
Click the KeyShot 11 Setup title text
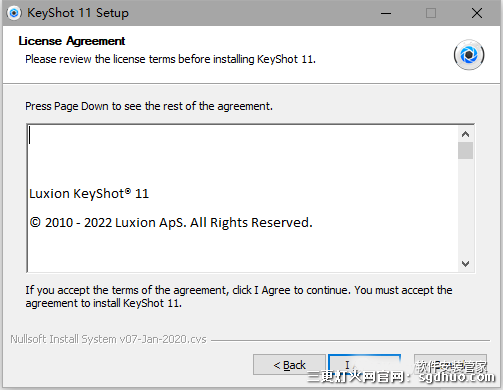(78, 13)
